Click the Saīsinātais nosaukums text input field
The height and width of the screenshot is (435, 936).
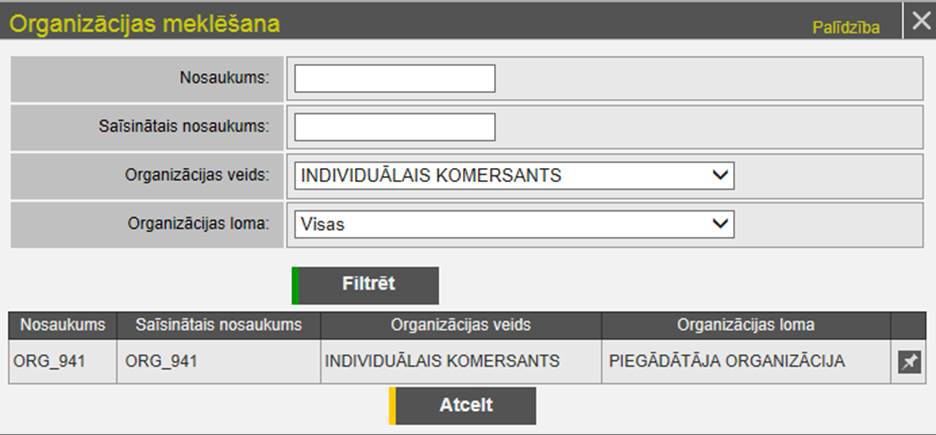(395, 127)
